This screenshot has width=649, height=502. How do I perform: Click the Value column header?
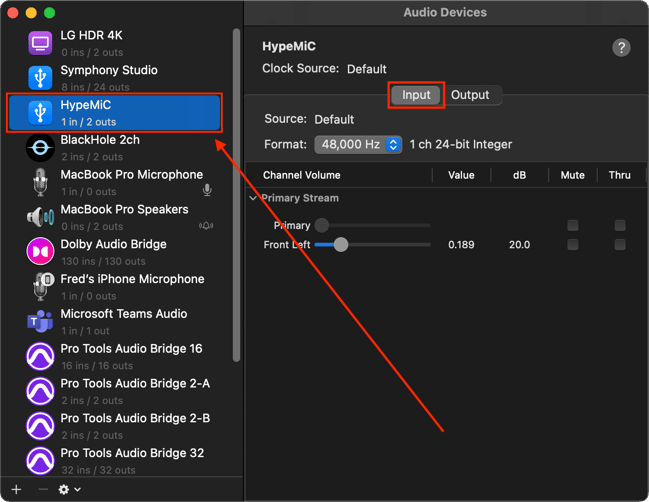click(461, 175)
